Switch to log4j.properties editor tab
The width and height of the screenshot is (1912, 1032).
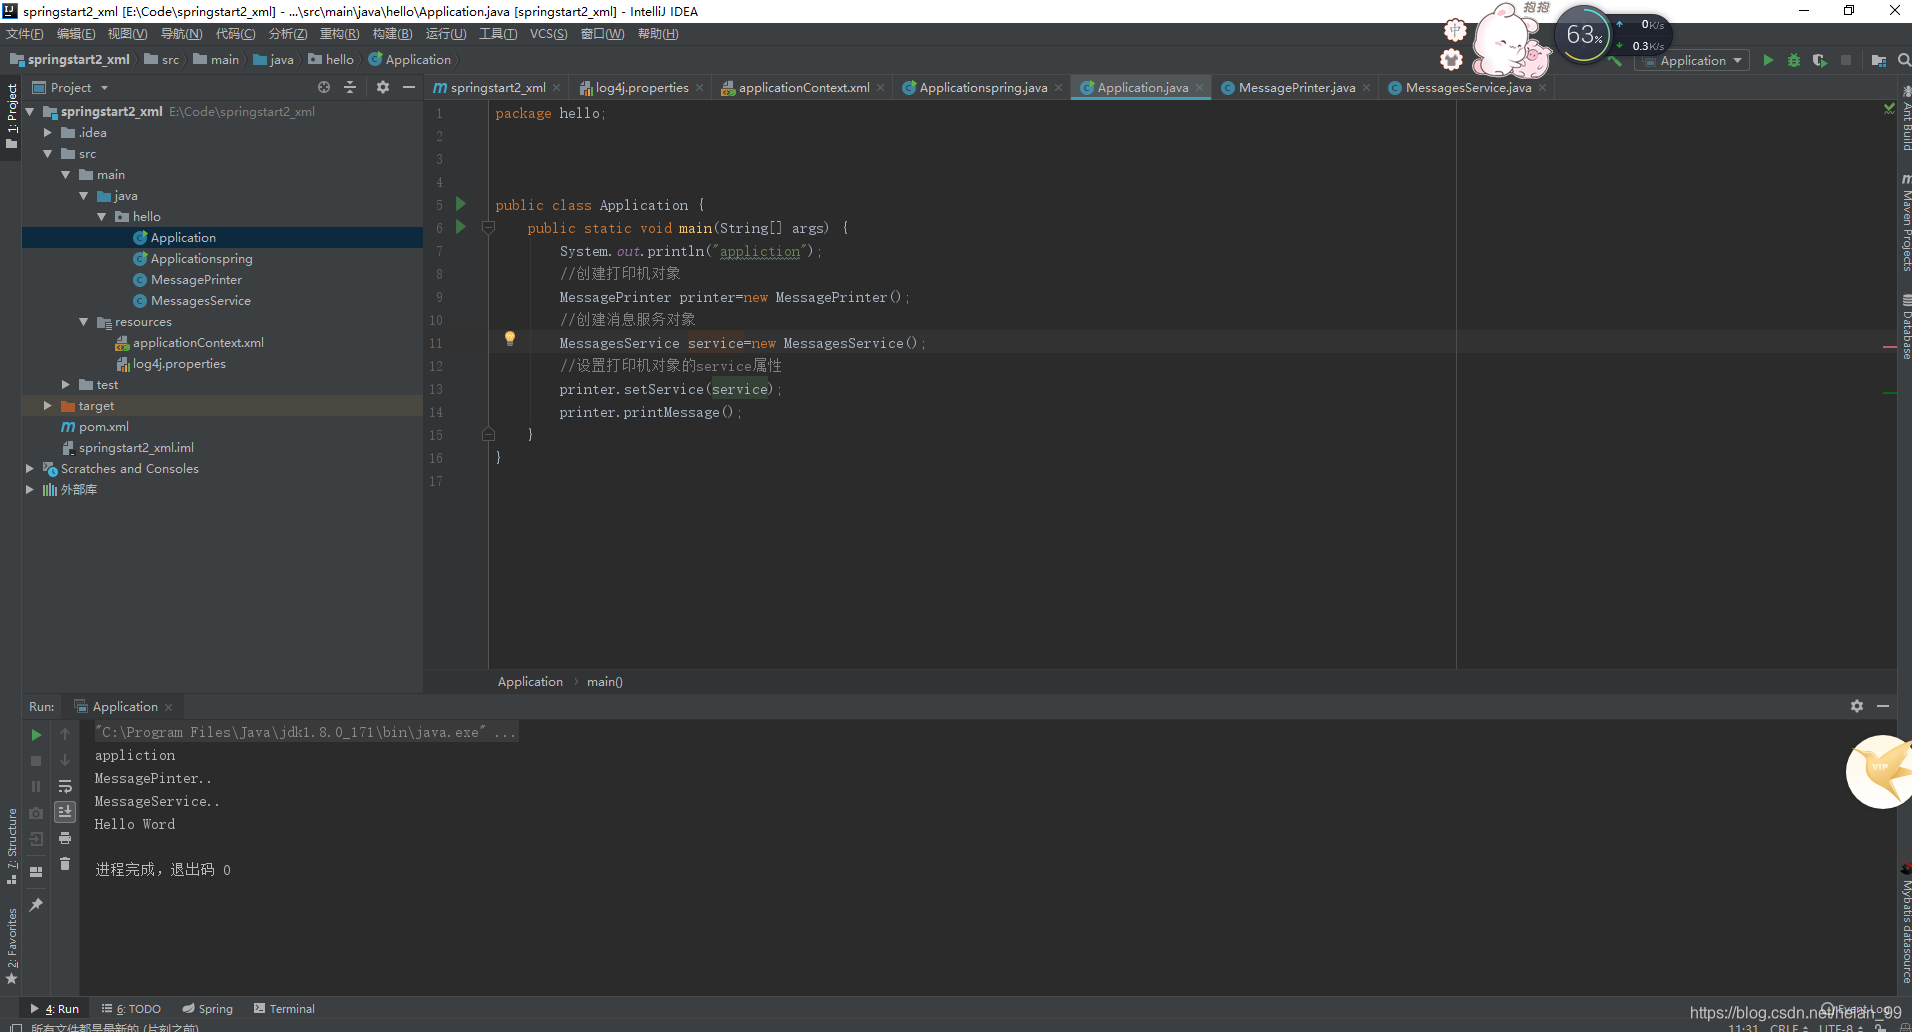(x=642, y=88)
